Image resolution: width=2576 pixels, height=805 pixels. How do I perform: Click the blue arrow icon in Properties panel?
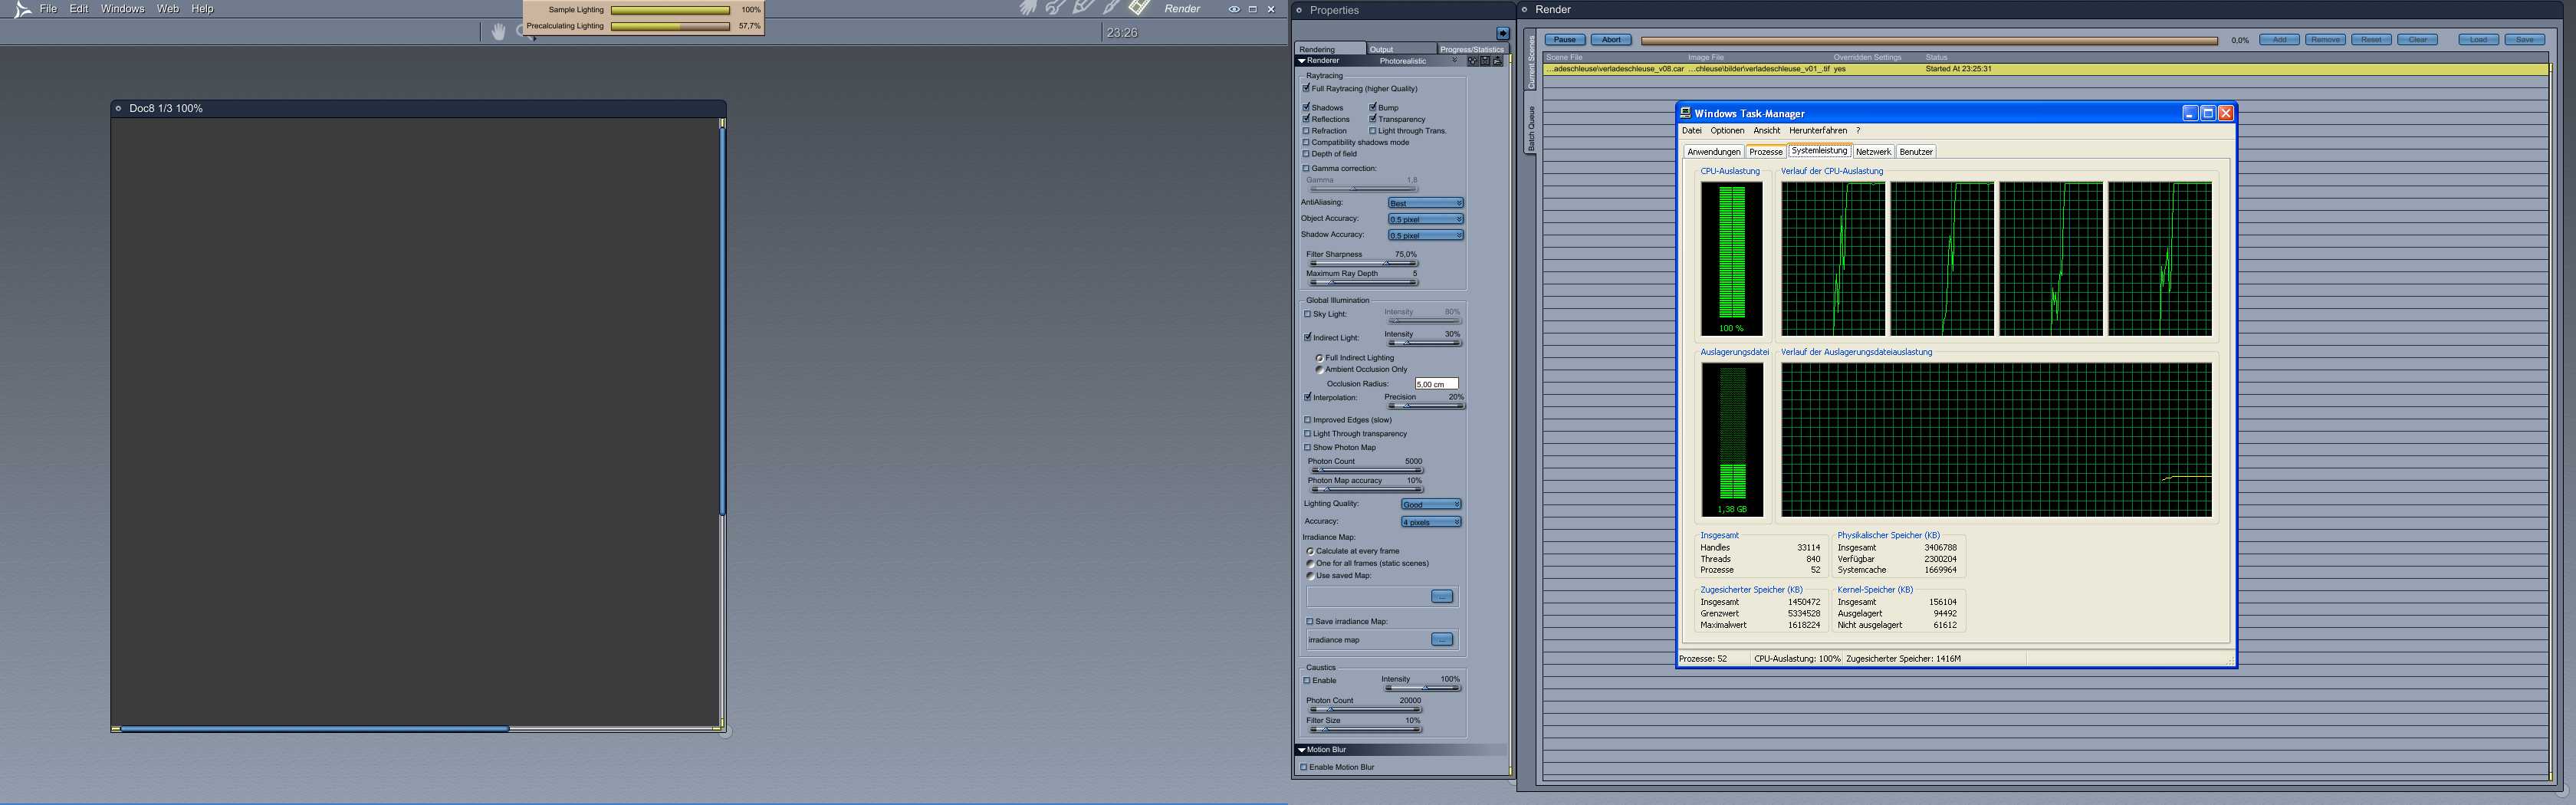[x=1502, y=33]
